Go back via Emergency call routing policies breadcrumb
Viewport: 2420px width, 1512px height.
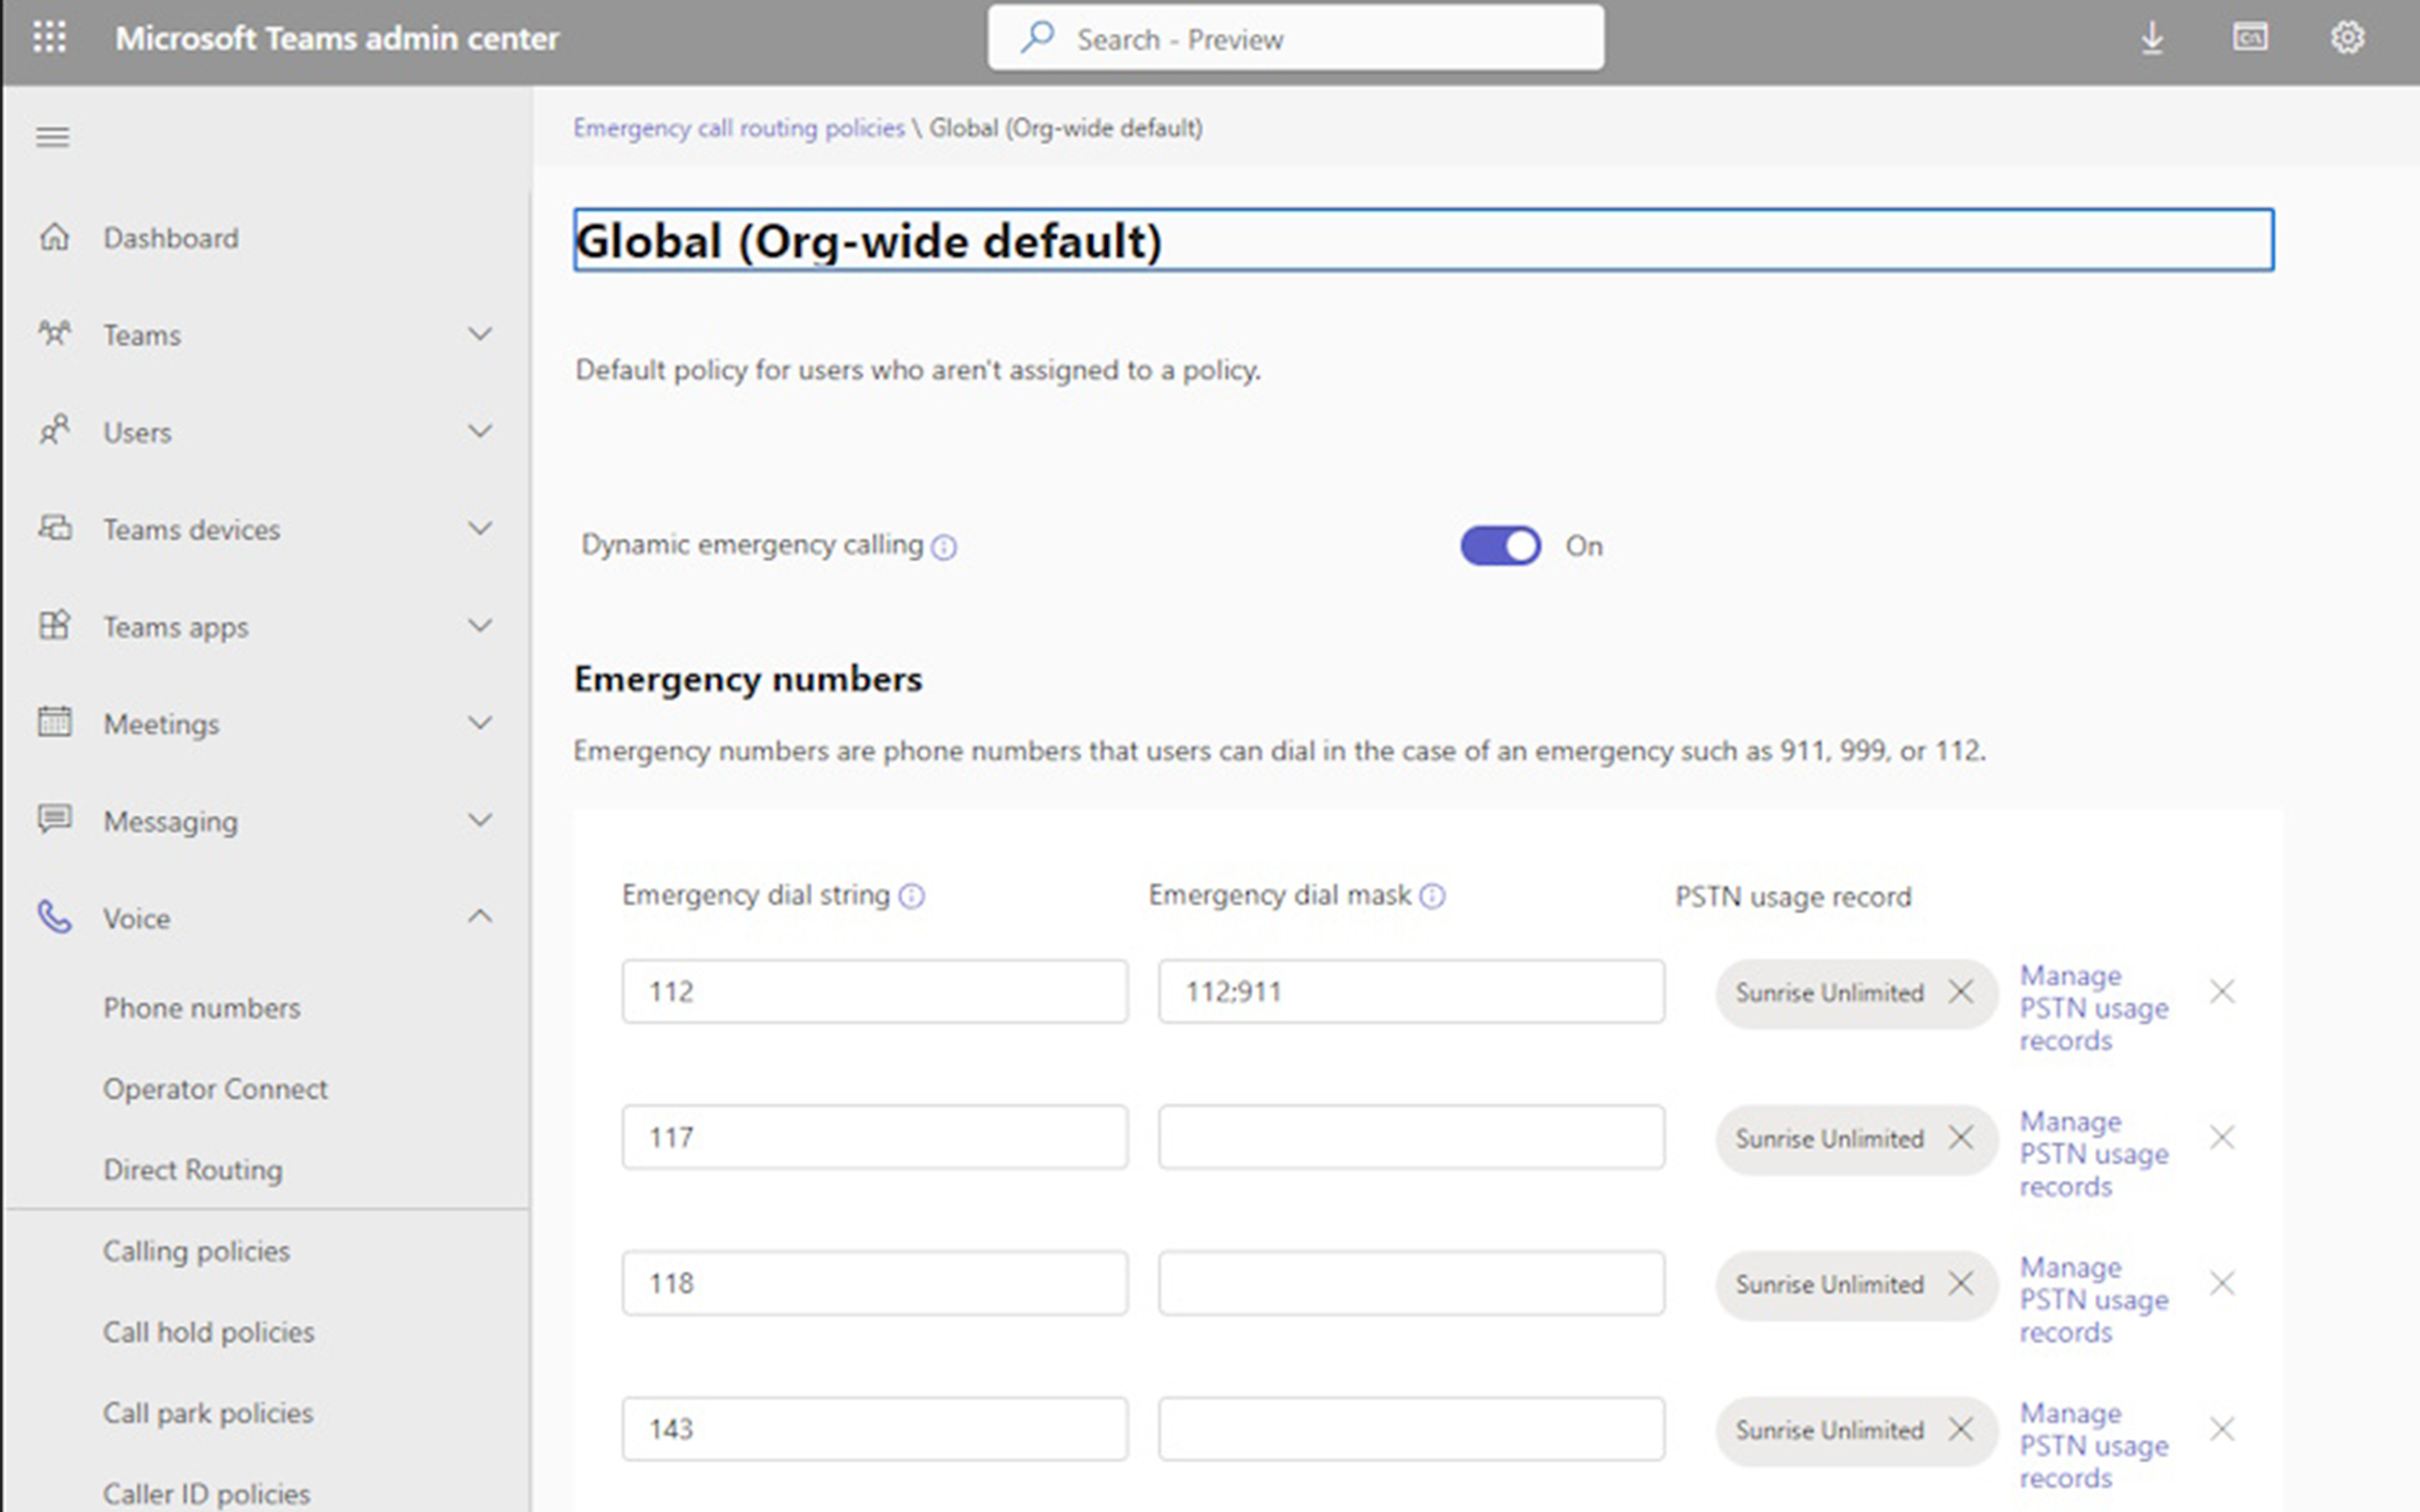pos(738,128)
